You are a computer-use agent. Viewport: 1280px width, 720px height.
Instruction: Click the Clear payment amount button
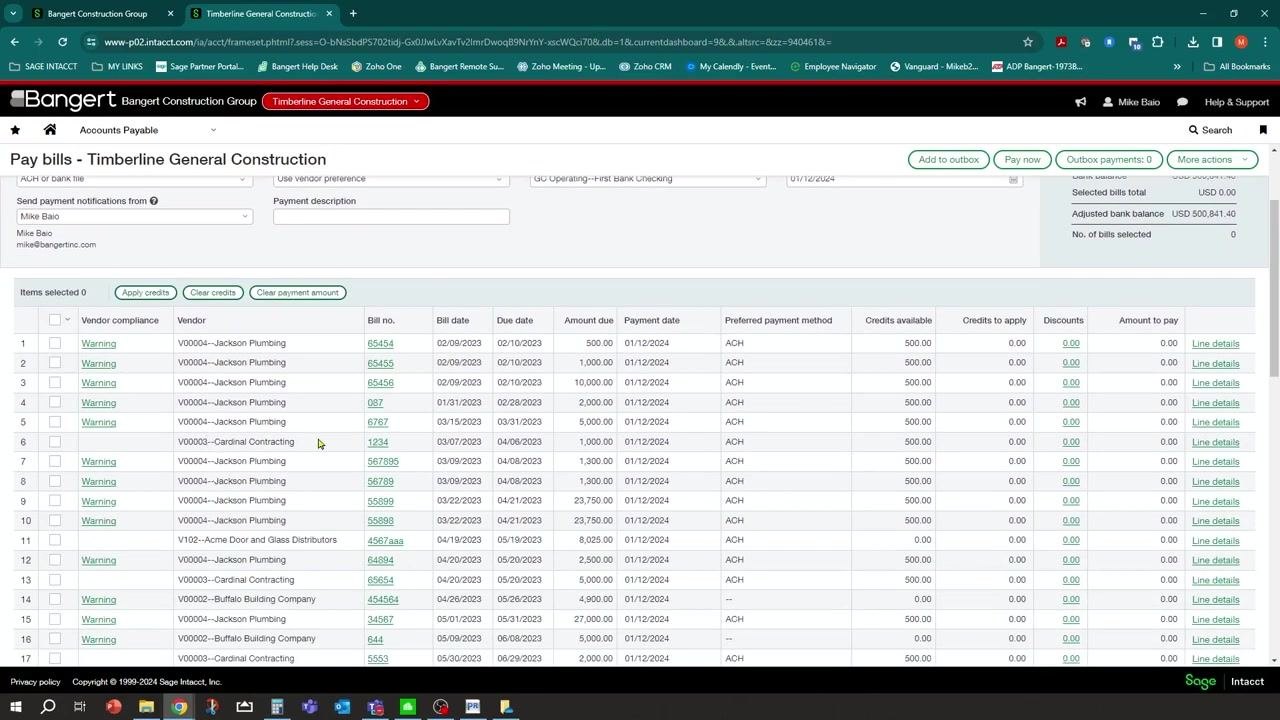pos(297,293)
